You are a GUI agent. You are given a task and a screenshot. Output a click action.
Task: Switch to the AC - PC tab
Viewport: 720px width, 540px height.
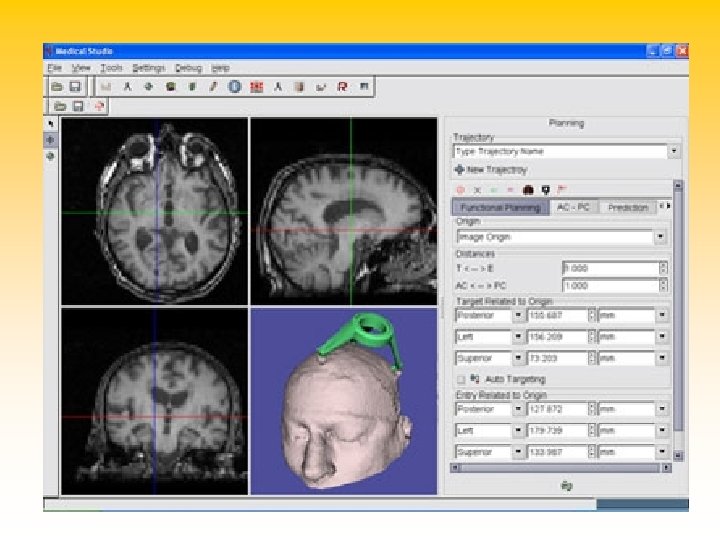click(573, 207)
